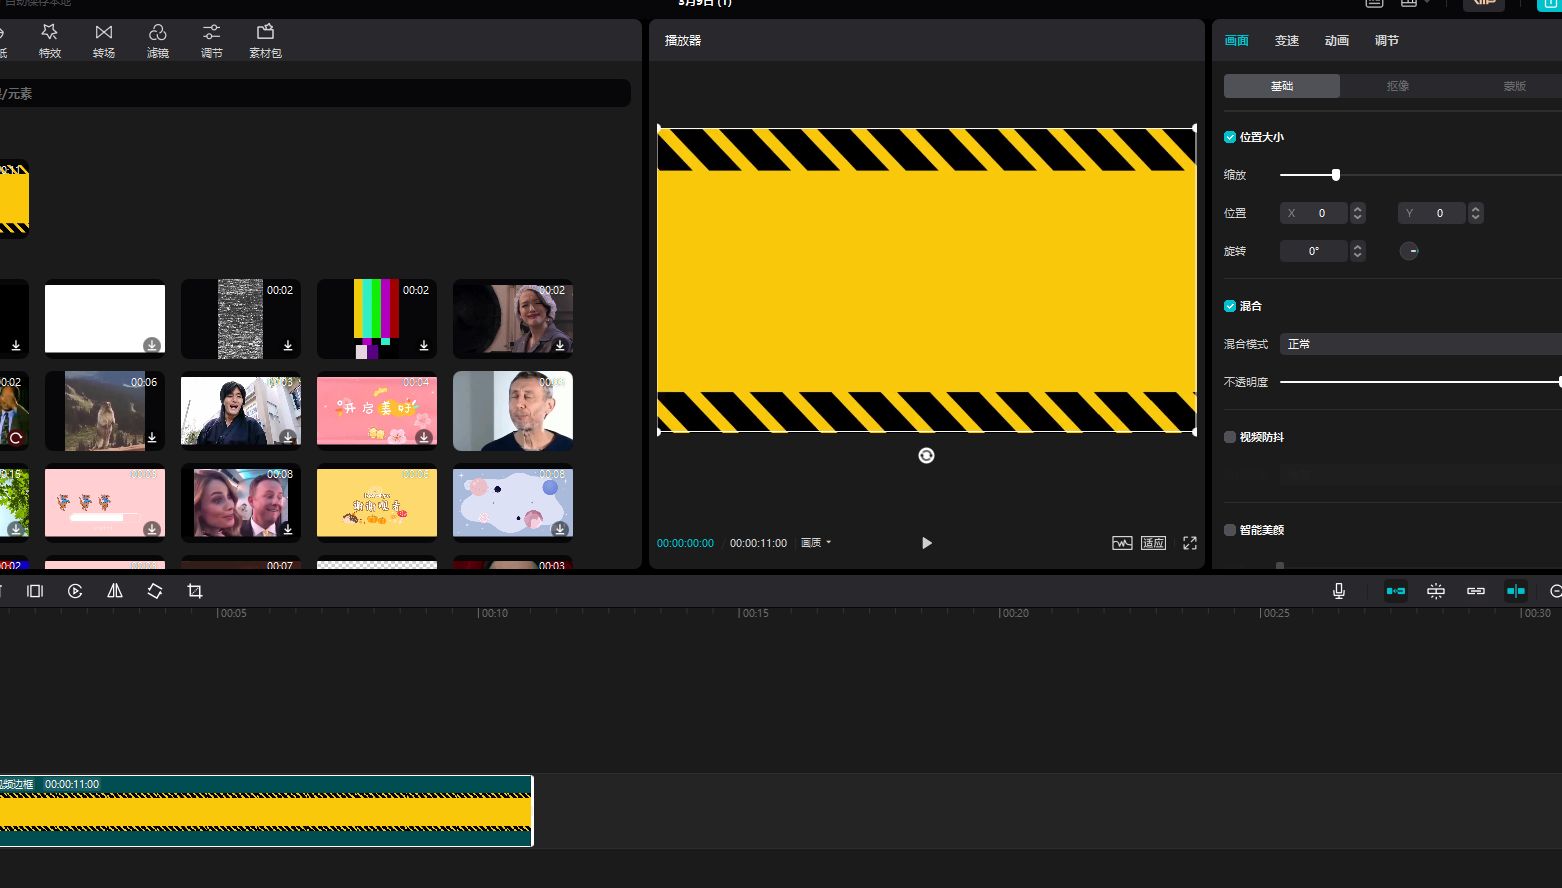Screen dimensions: 1562x888
Task: Click the microphone record voiceover icon
Action: [1339, 591]
